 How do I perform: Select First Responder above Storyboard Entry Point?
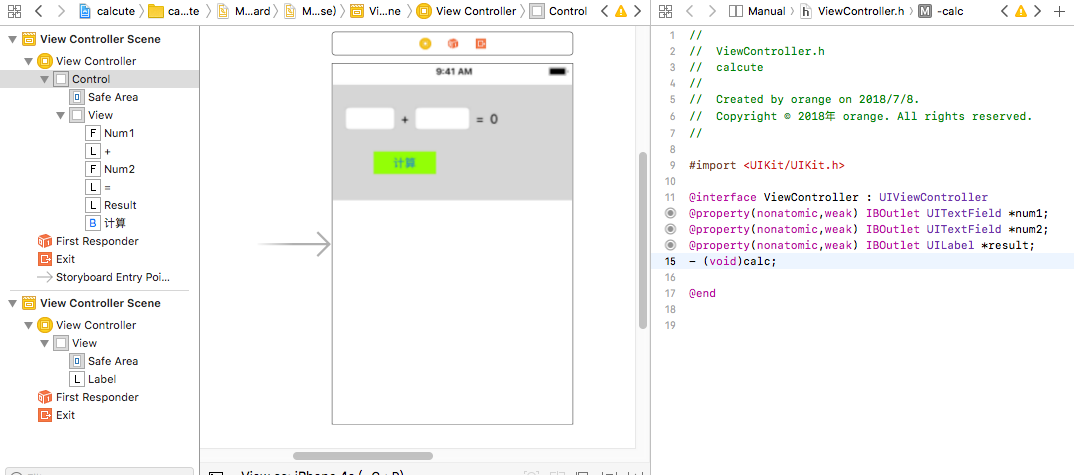(88, 241)
